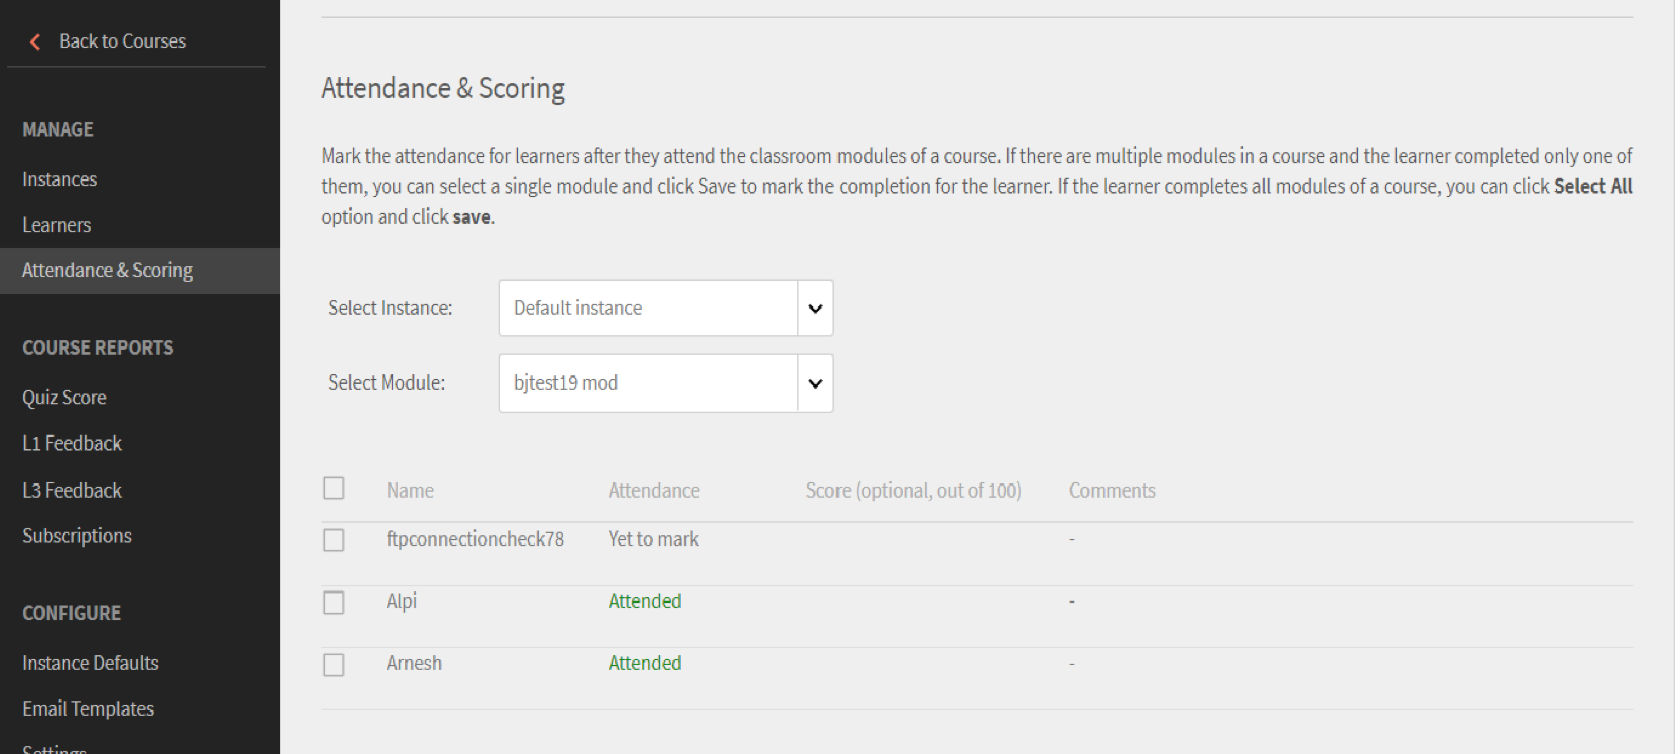Open the Select Instance dropdown arrow
Image resolution: width=1680 pixels, height=754 pixels.
(815, 308)
